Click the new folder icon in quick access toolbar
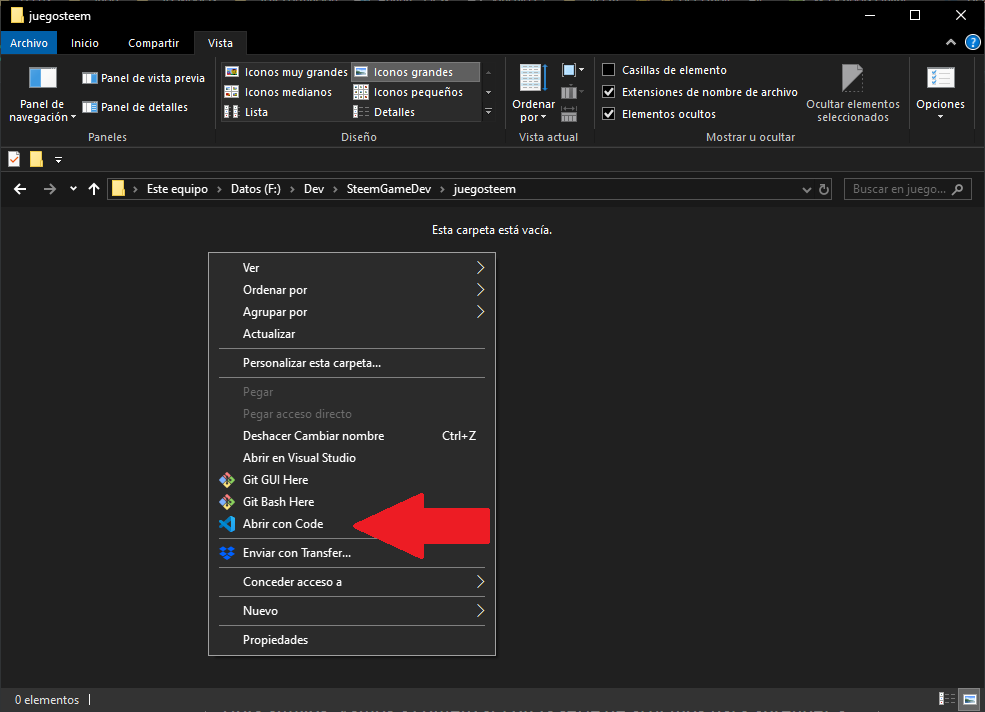This screenshot has height=712, width=985. (36, 159)
